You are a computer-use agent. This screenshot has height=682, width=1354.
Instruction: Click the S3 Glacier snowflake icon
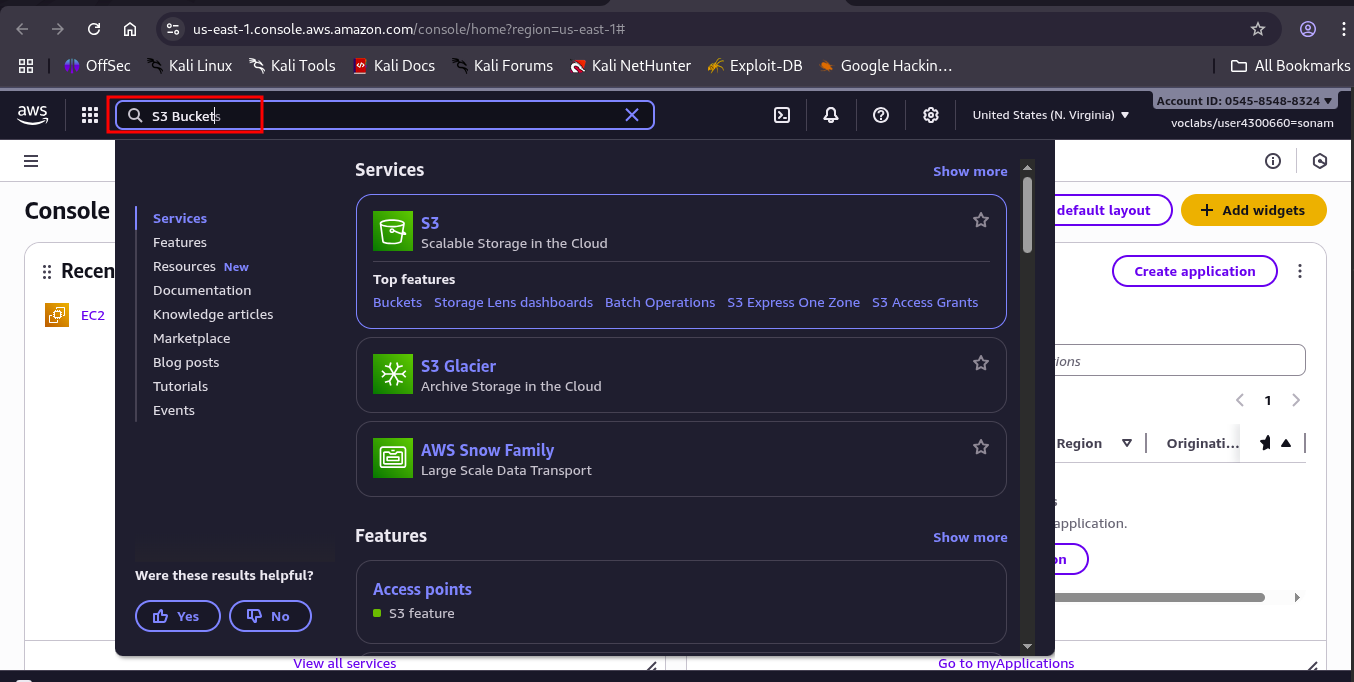[392, 374]
